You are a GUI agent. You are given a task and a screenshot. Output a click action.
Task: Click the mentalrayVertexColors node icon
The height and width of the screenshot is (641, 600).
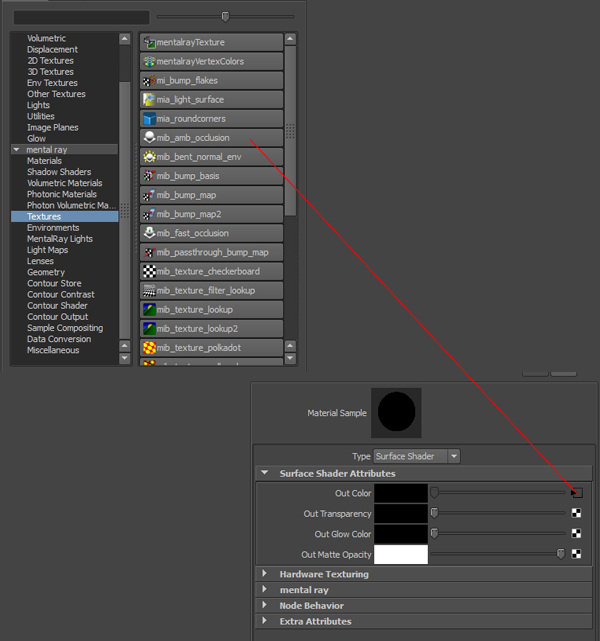click(x=149, y=61)
